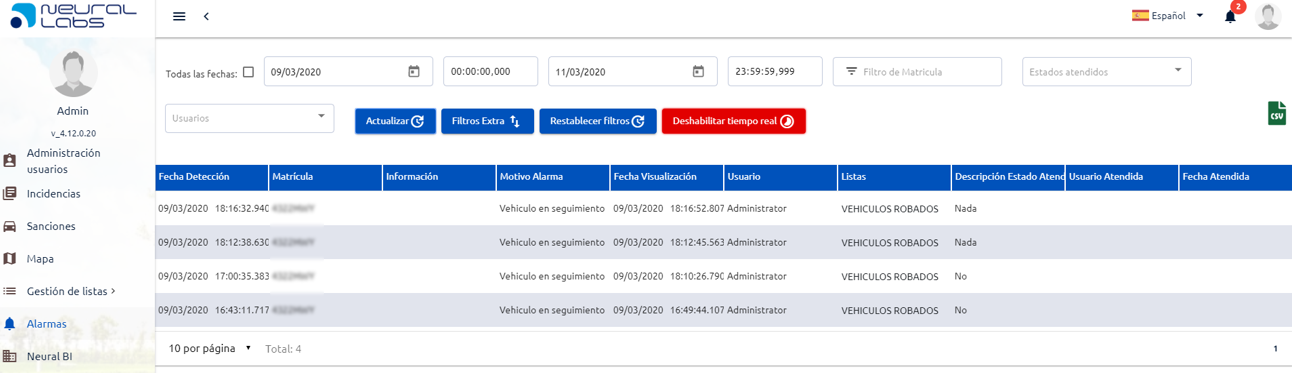
Task: Open Administración usuarios menu item
Action: point(64,161)
